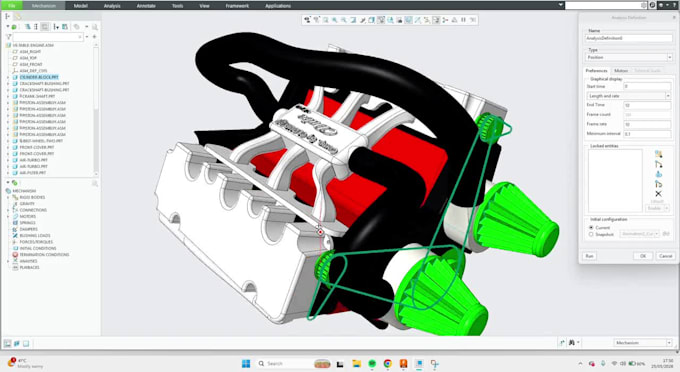Screen dimensions: 680x372
Task: Open the Motors tab in Analysis Definition
Action: coord(621,70)
